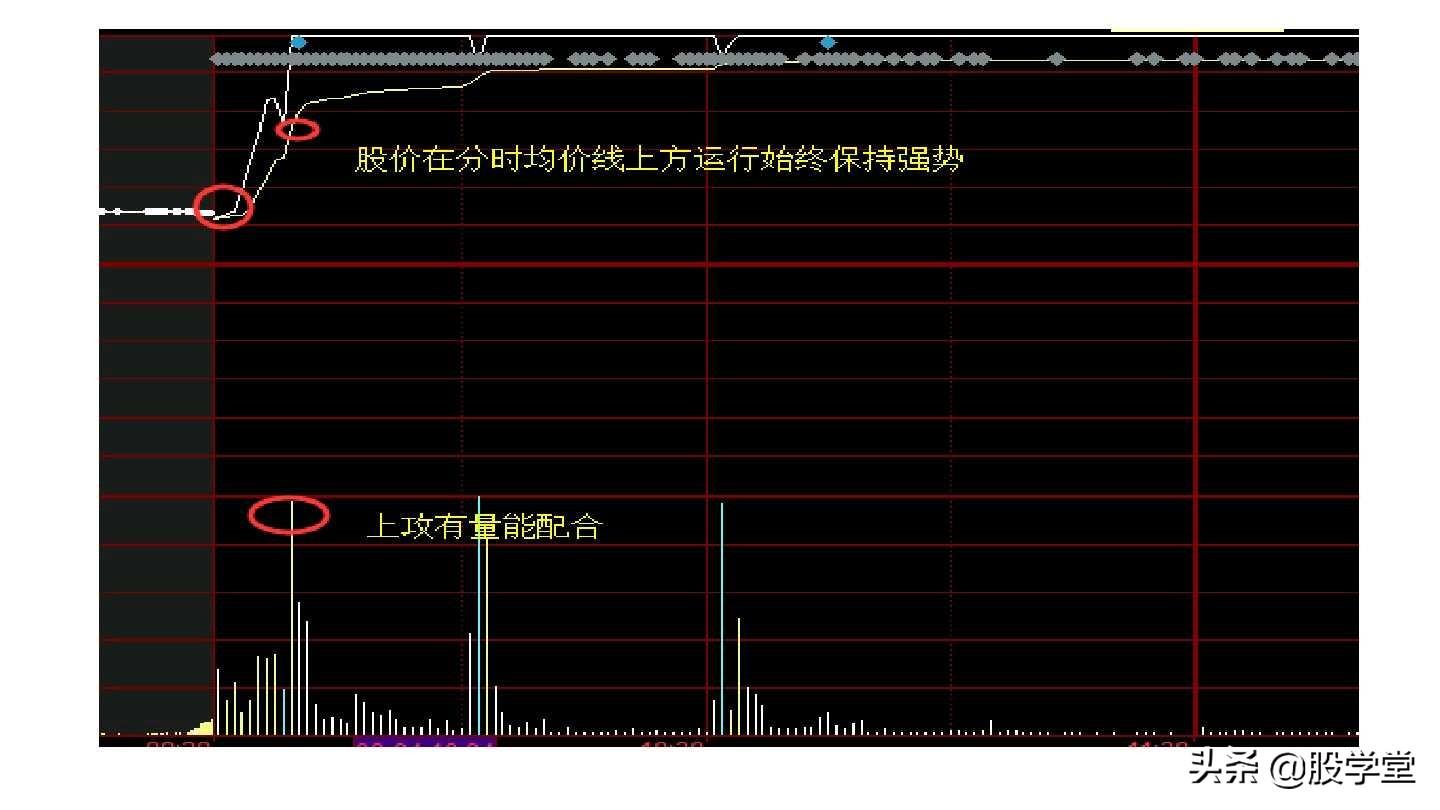Screen dimensions: 1440x810
Task: Select the purple highlighted time label
Action: [425, 745]
